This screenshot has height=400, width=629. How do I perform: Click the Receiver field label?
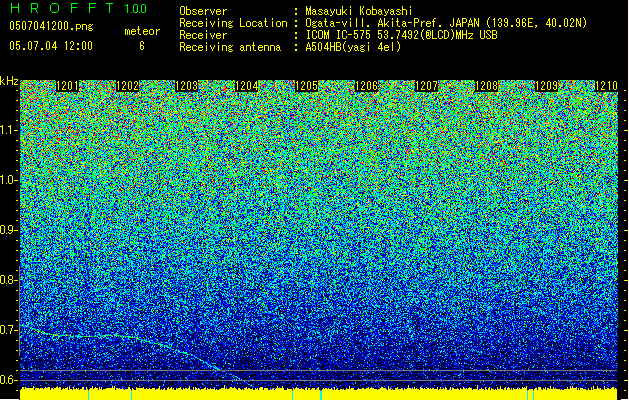[x=203, y=35]
